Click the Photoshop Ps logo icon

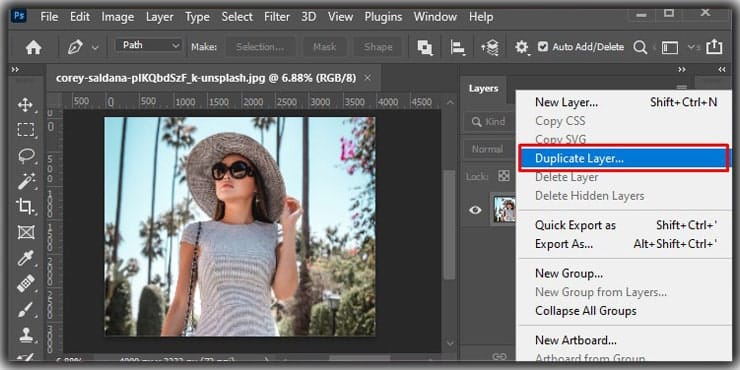(x=18, y=16)
